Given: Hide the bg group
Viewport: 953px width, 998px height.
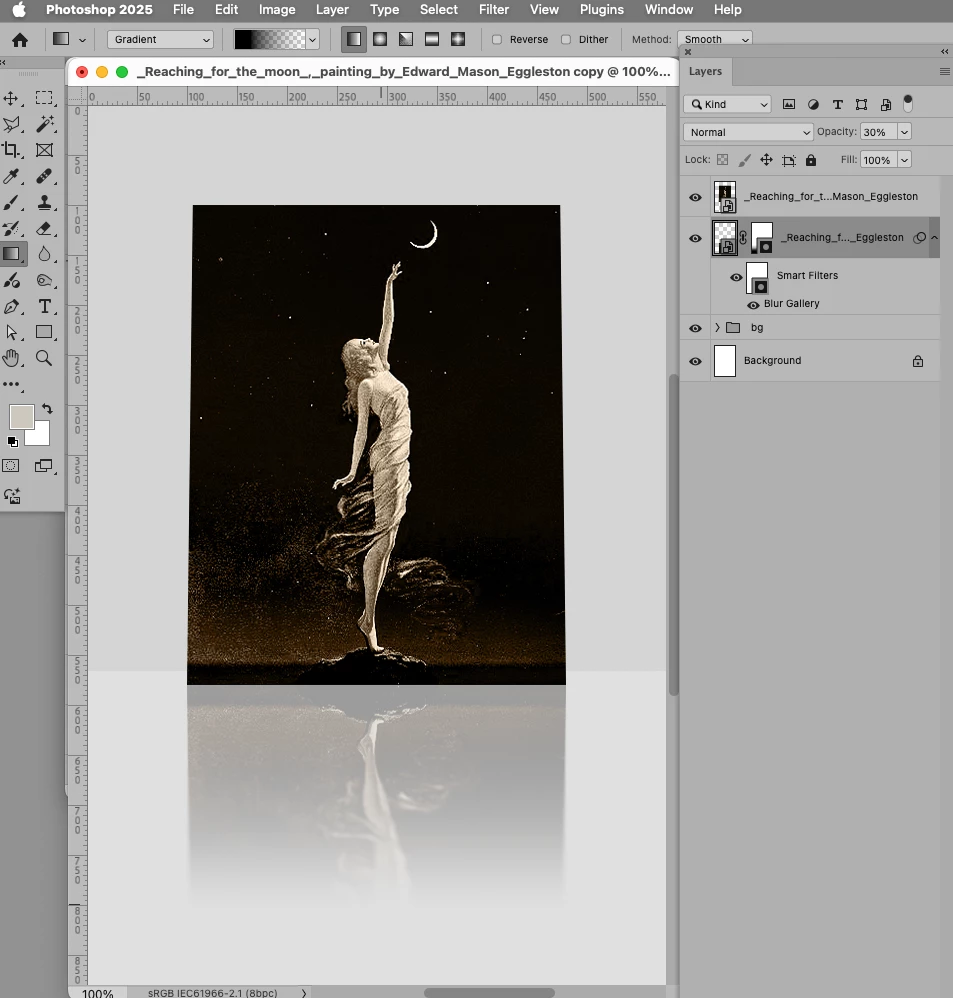Looking at the screenshot, I should [x=695, y=328].
